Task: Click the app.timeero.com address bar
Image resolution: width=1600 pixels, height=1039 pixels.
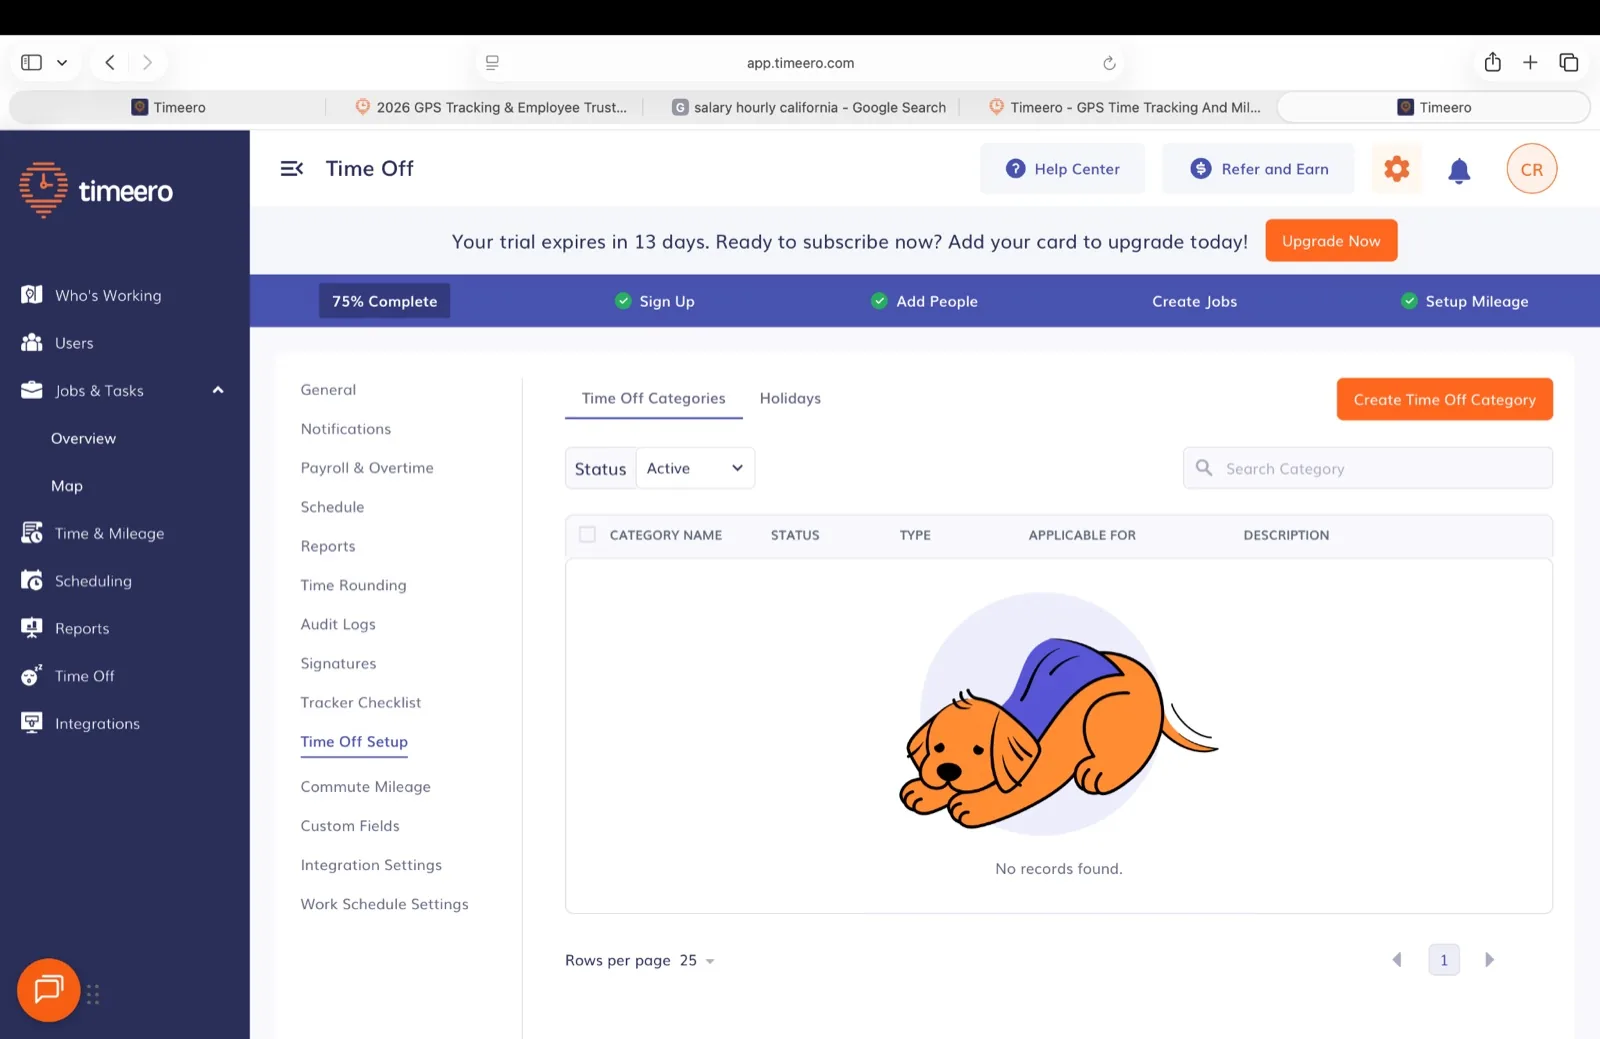Action: (800, 63)
